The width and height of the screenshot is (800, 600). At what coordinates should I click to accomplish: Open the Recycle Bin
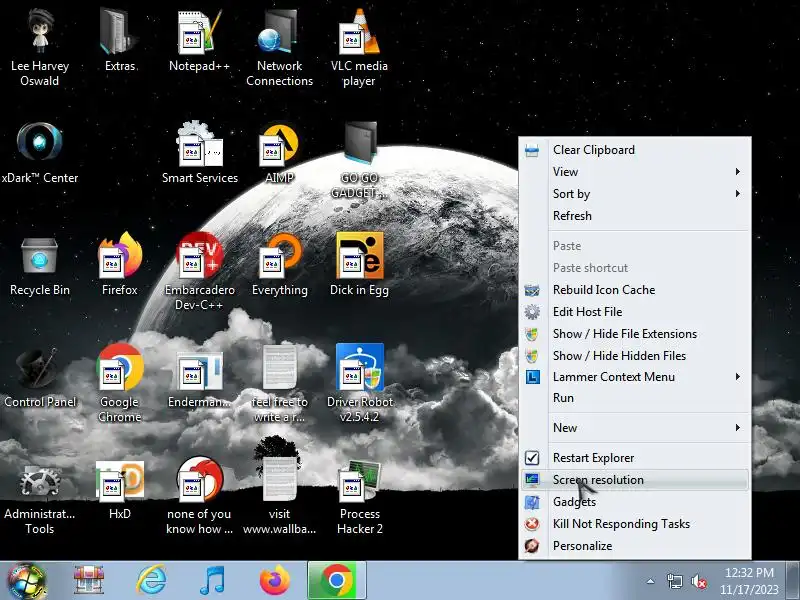pyautogui.click(x=40, y=264)
